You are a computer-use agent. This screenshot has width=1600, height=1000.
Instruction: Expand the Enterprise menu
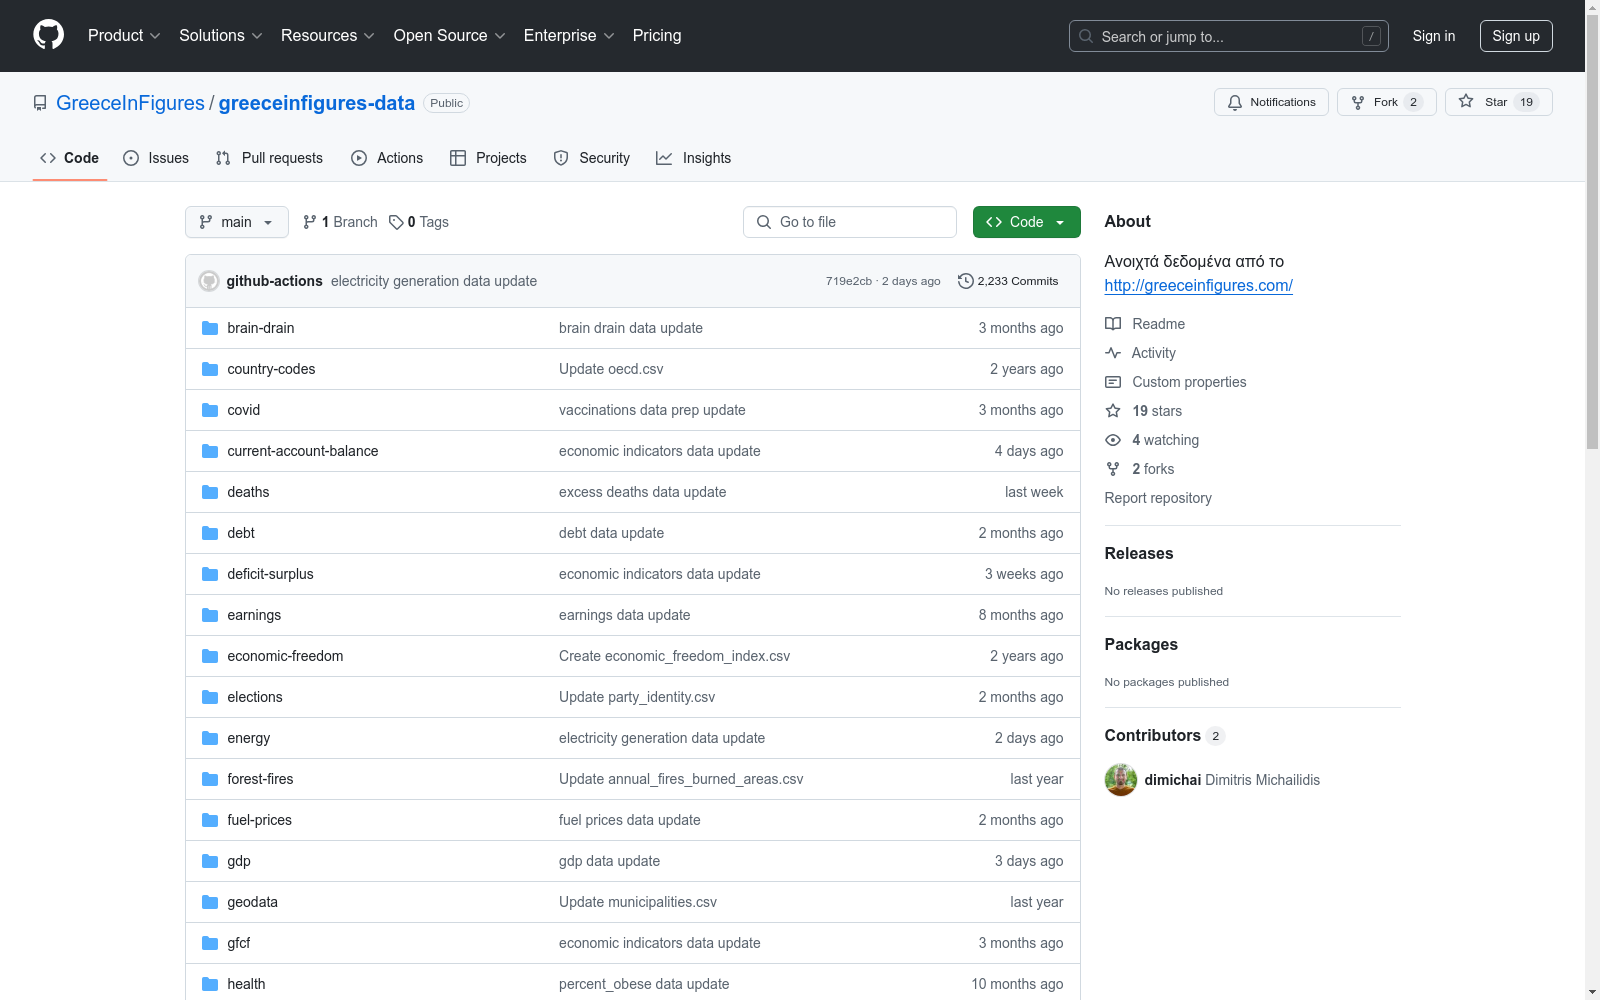[569, 35]
